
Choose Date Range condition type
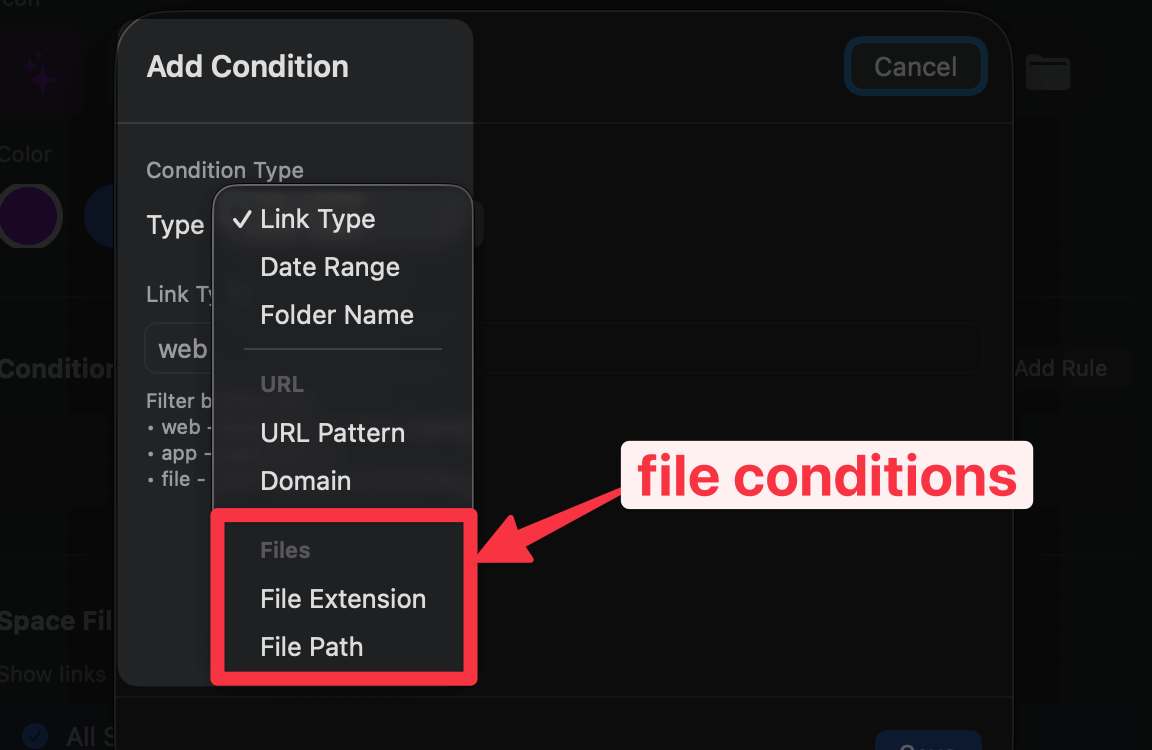tap(329, 267)
